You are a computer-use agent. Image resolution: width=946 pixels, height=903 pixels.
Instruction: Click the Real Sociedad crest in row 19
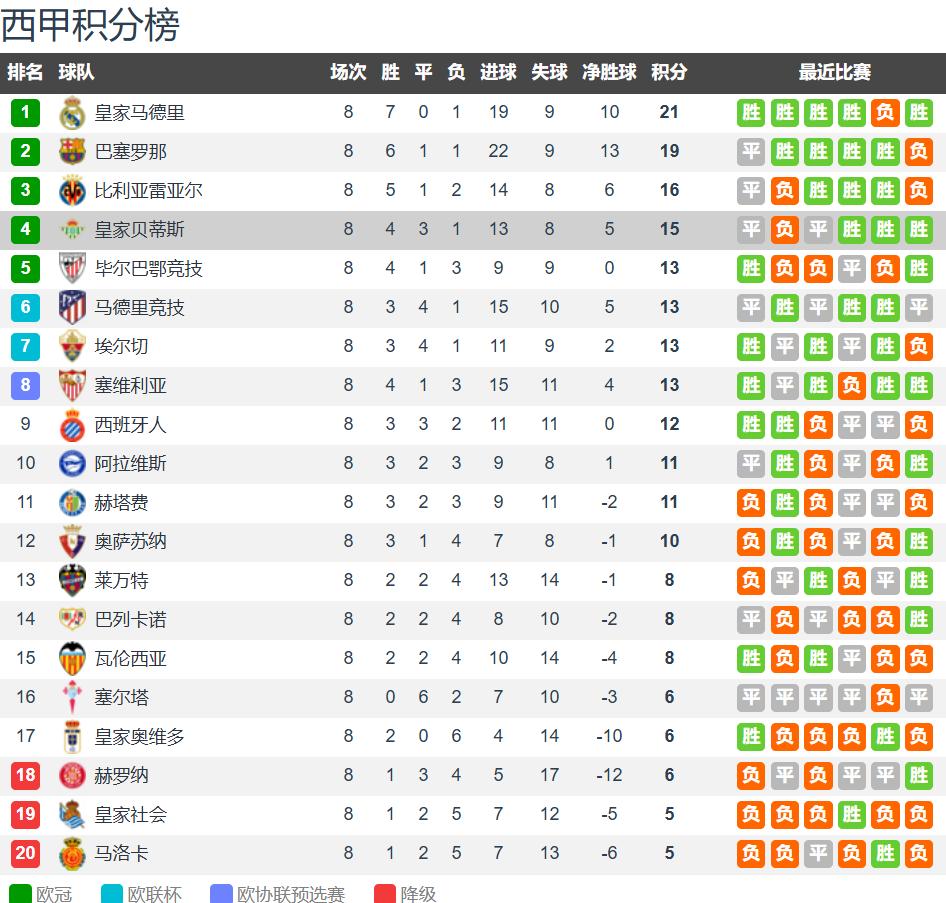click(72, 815)
